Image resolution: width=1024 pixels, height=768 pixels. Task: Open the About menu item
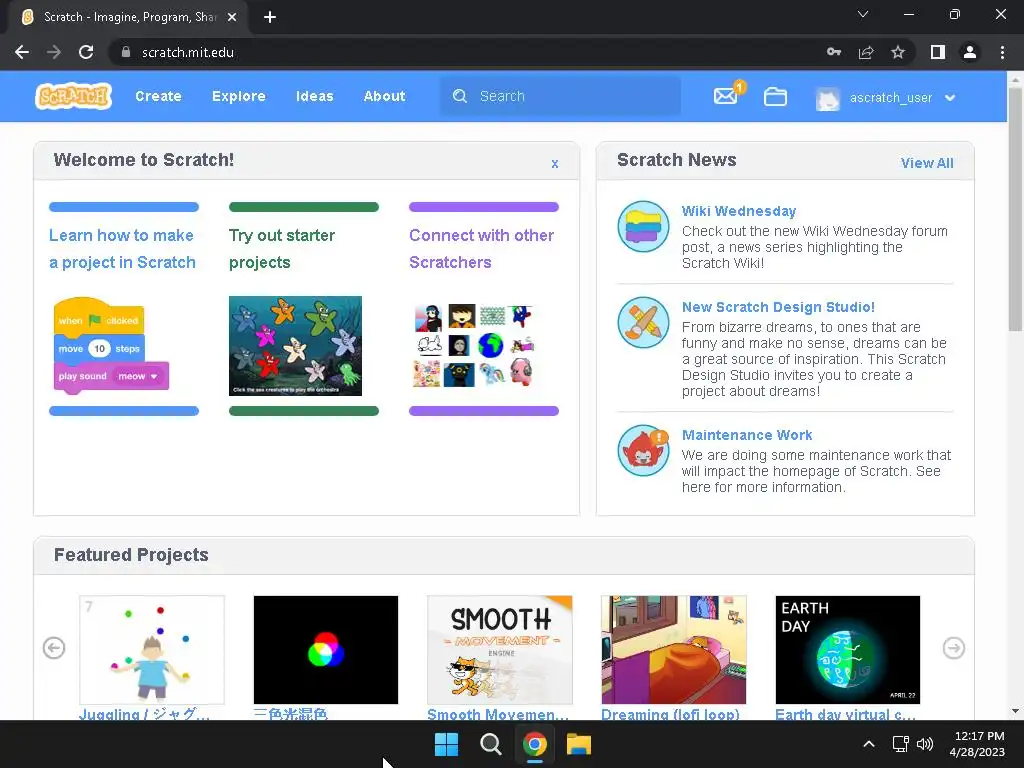[x=384, y=96]
